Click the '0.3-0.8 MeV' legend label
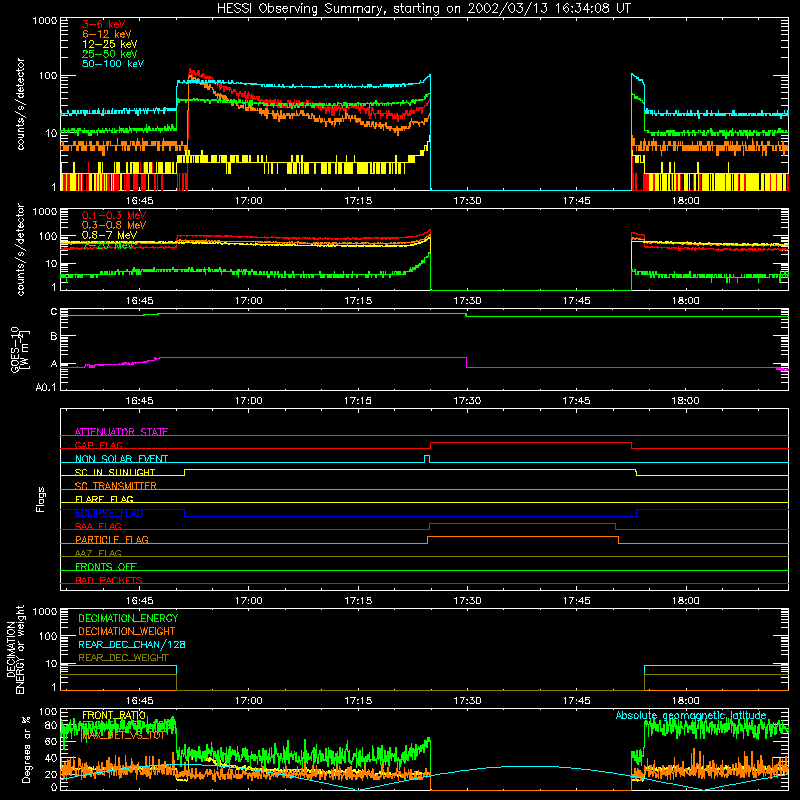The height and width of the screenshot is (800, 800). coord(114,225)
